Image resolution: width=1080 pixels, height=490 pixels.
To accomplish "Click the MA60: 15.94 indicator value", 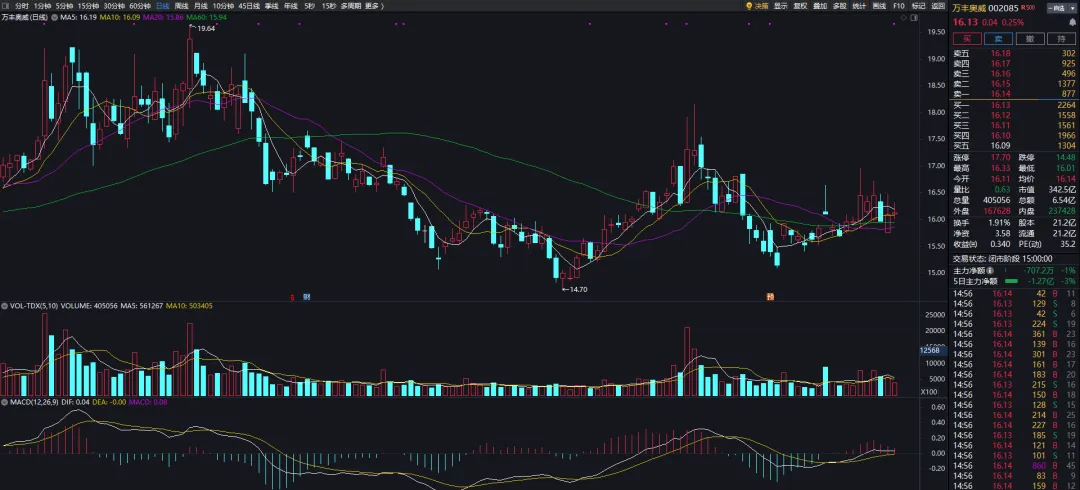I will click(207, 15).
